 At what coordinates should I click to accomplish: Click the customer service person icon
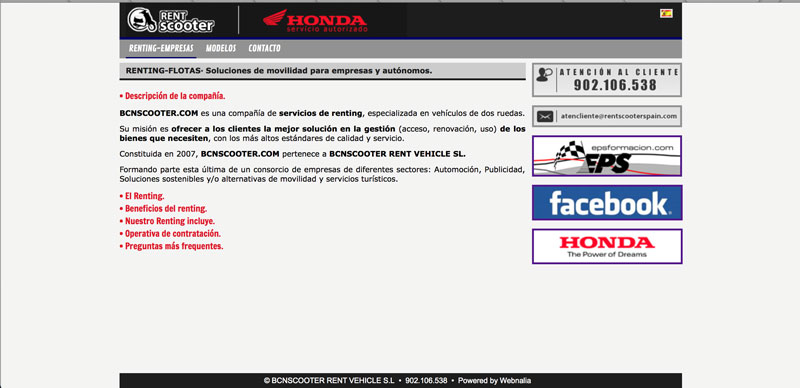tap(544, 76)
